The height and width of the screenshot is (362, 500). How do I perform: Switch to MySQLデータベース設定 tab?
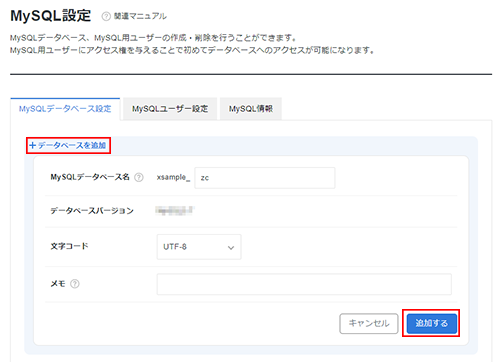(65, 109)
